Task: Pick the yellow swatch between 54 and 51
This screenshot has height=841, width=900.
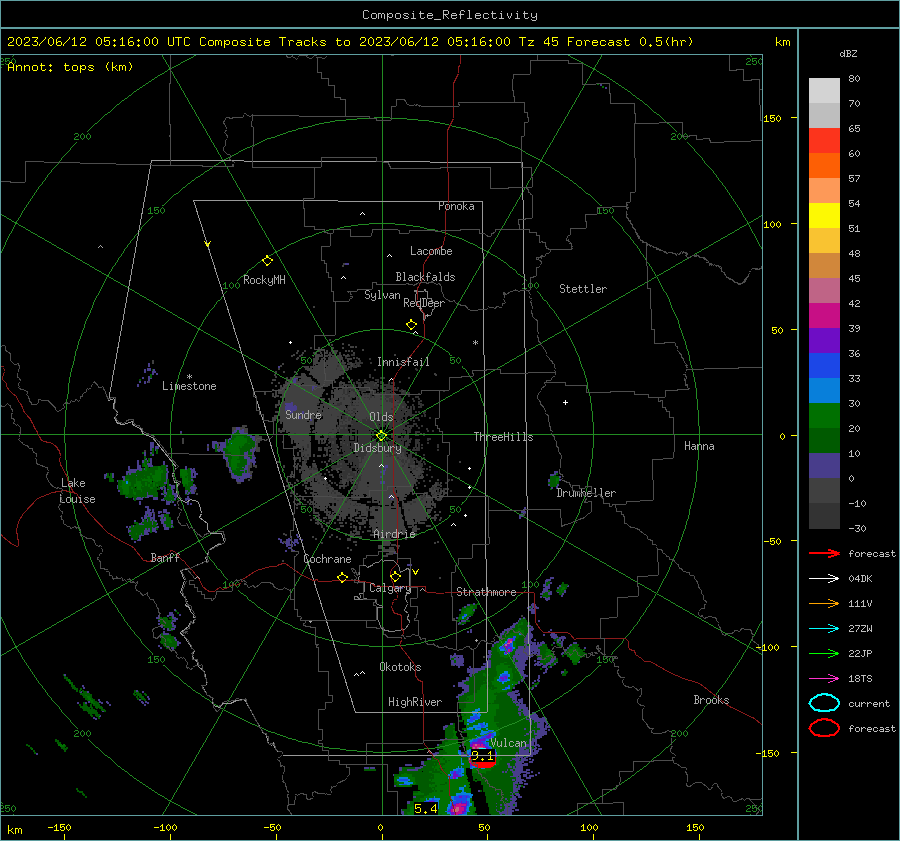Action: pyautogui.click(x=824, y=216)
